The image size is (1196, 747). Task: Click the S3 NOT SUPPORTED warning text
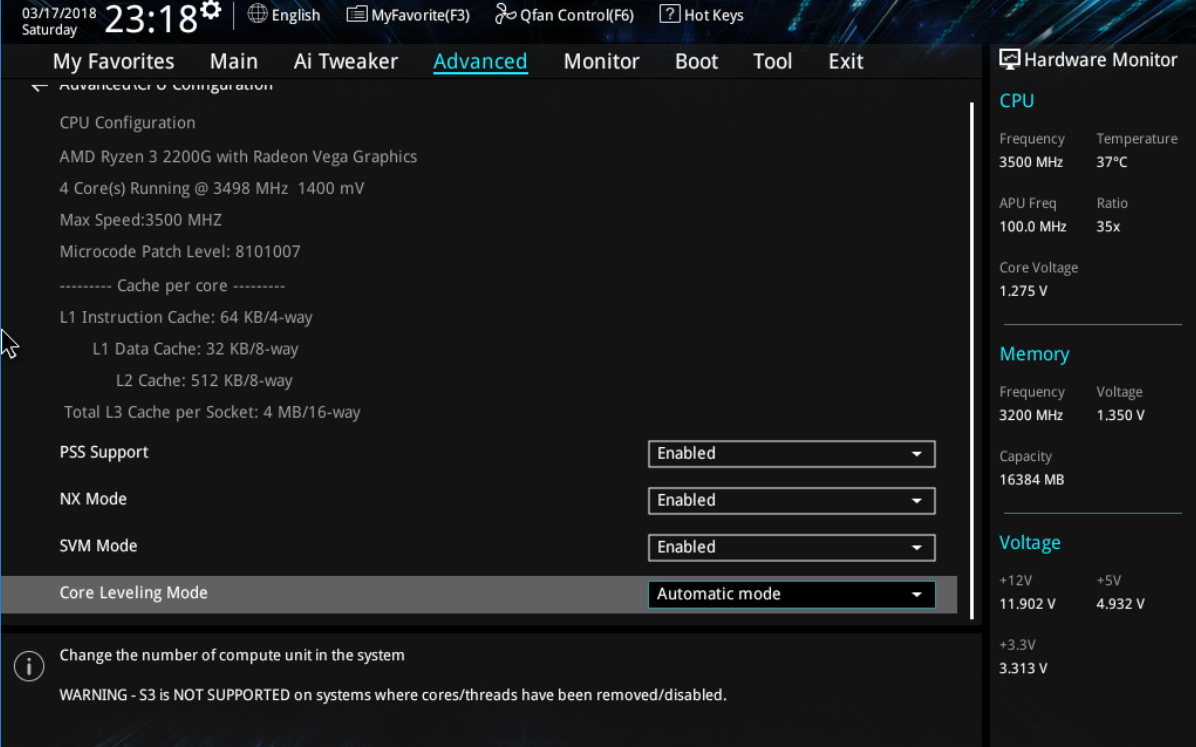(393, 695)
